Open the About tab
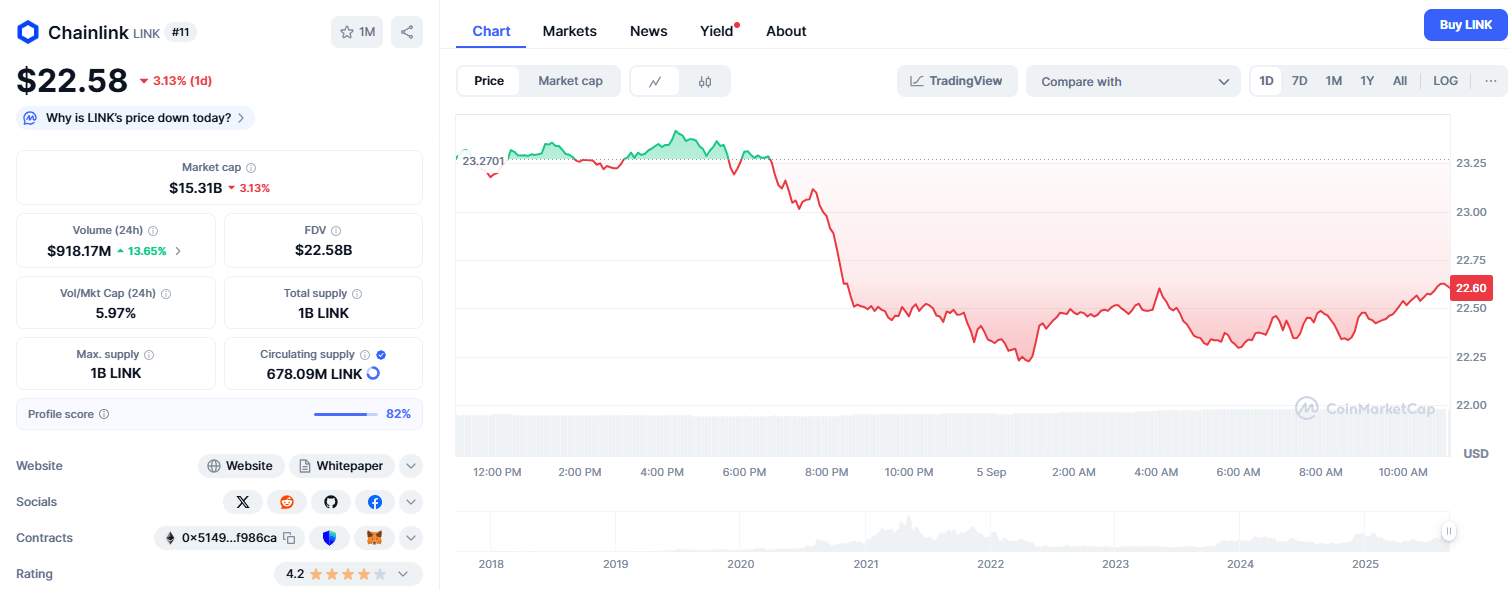The width and height of the screenshot is (1510, 590). point(786,31)
